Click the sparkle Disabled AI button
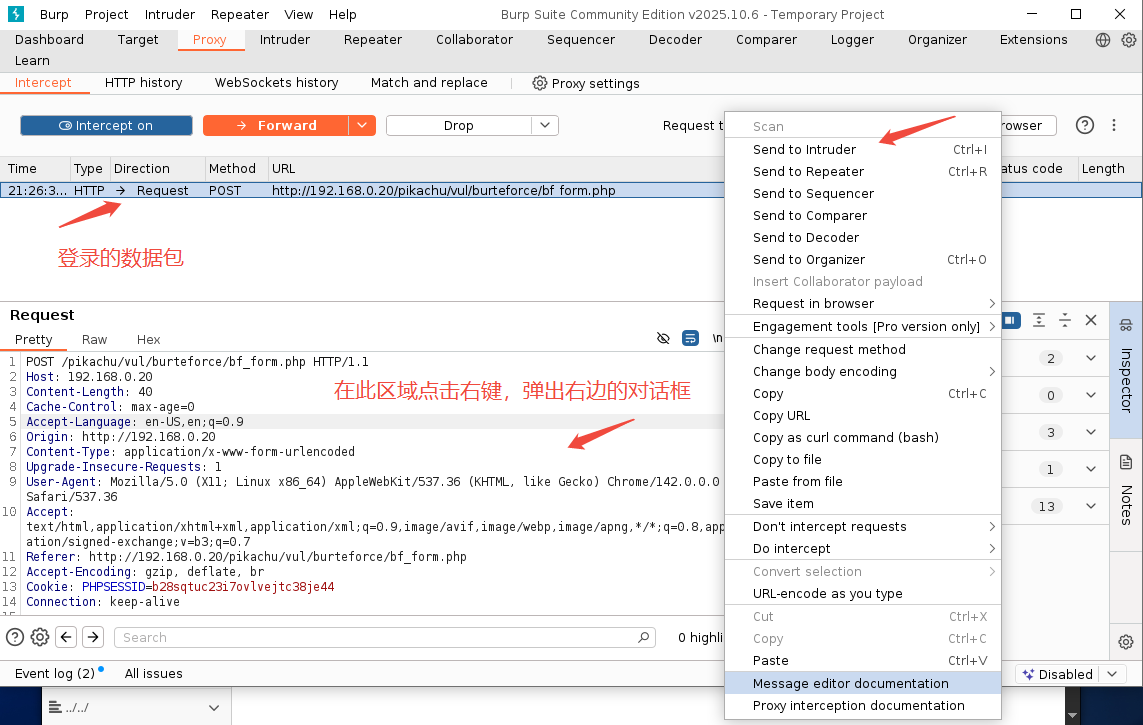1143x725 pixels. pyautogui.click(x=1058, y=674)
